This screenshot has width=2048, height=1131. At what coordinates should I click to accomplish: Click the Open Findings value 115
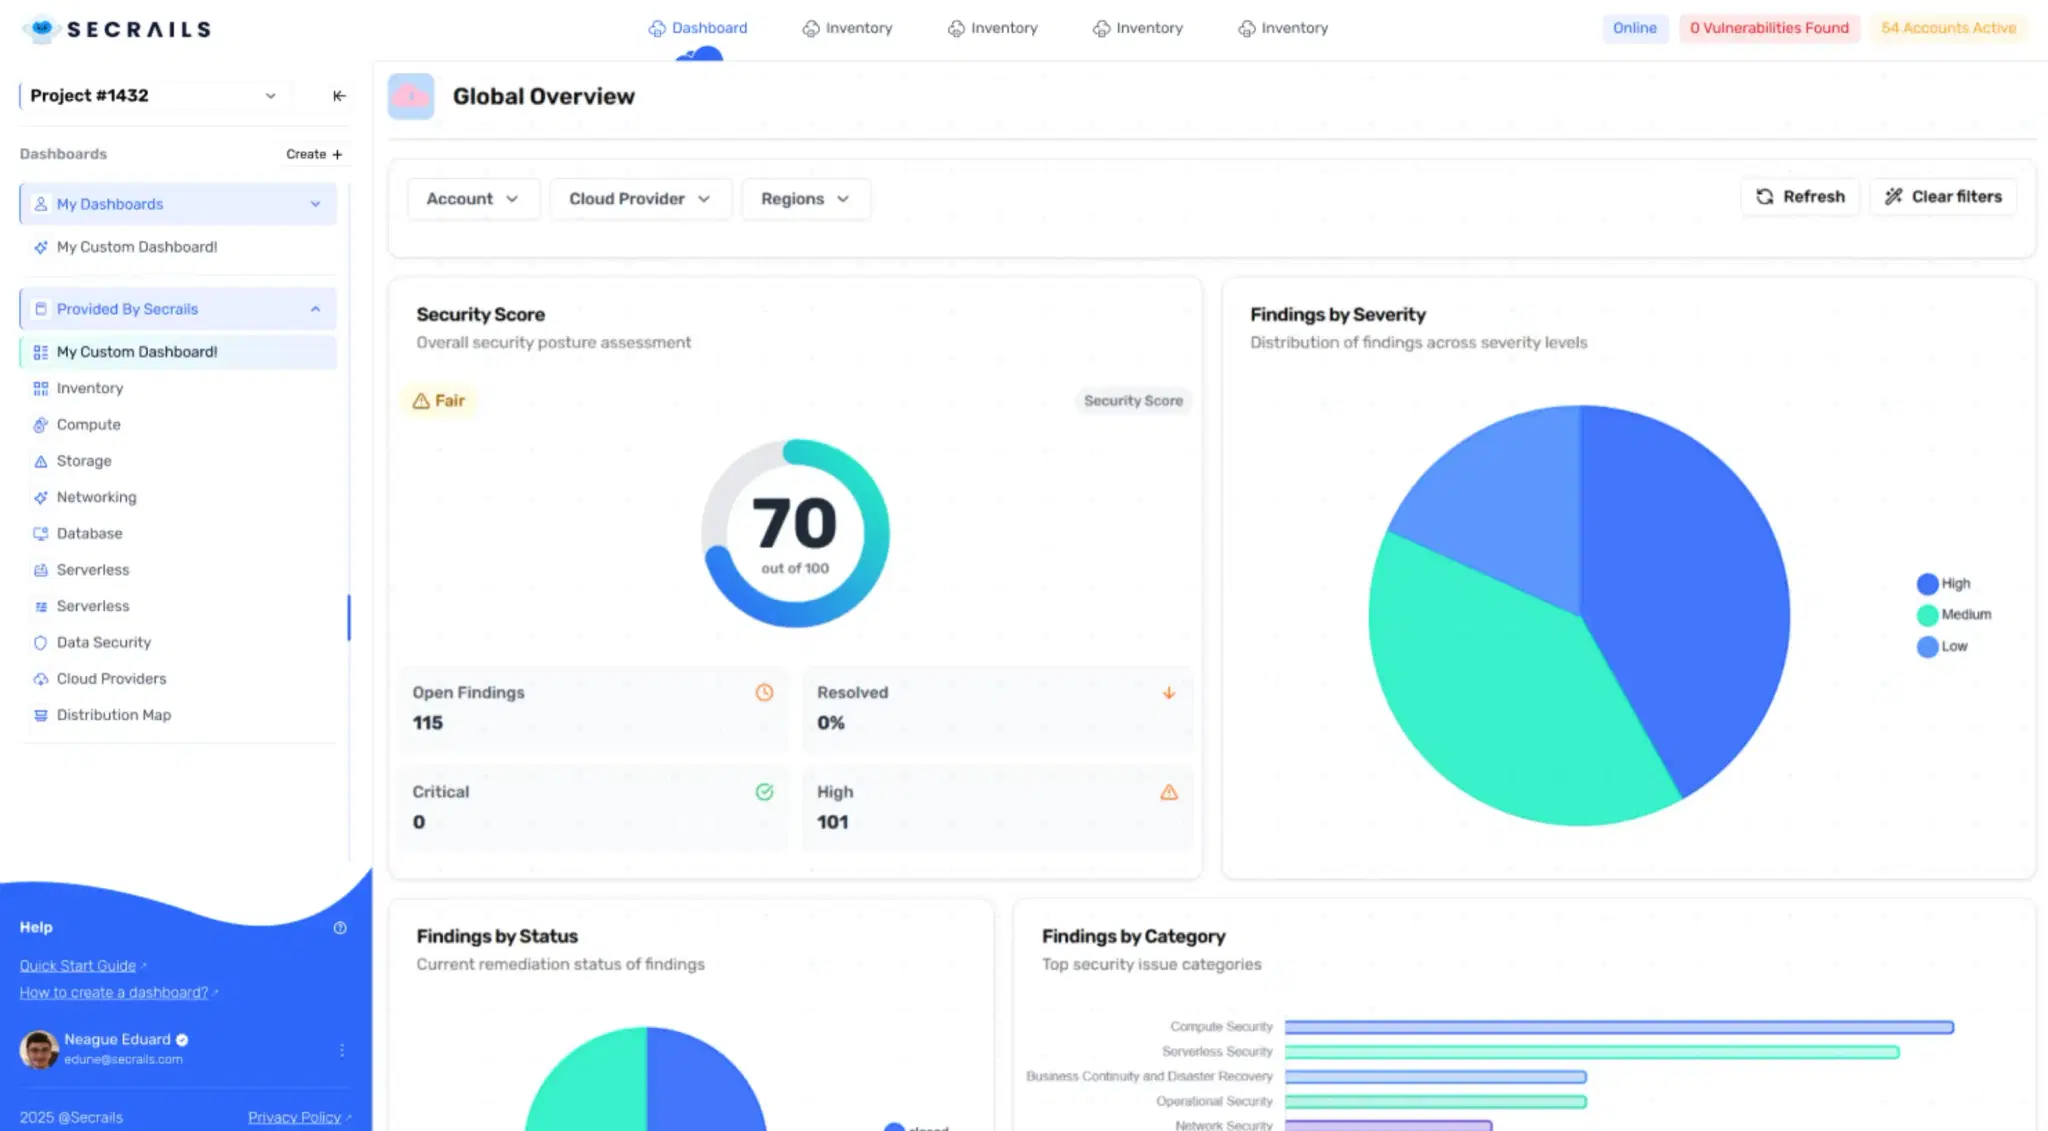click(x=428, y=723)
